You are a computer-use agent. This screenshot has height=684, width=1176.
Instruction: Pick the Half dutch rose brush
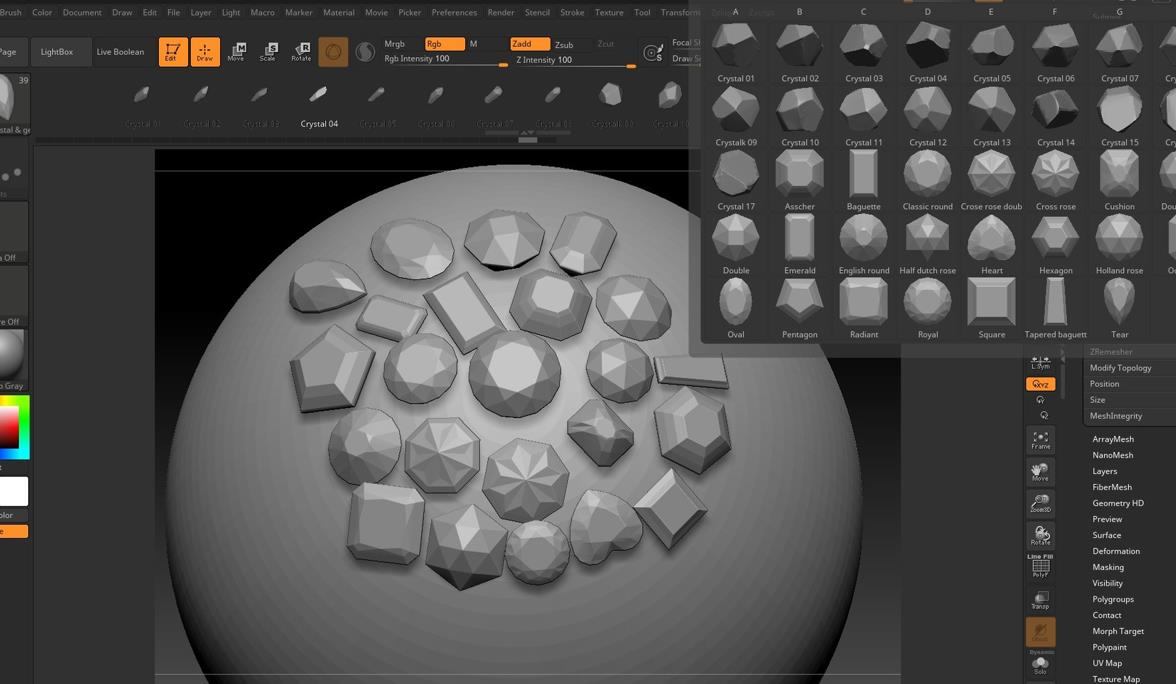tap(928, 244)
